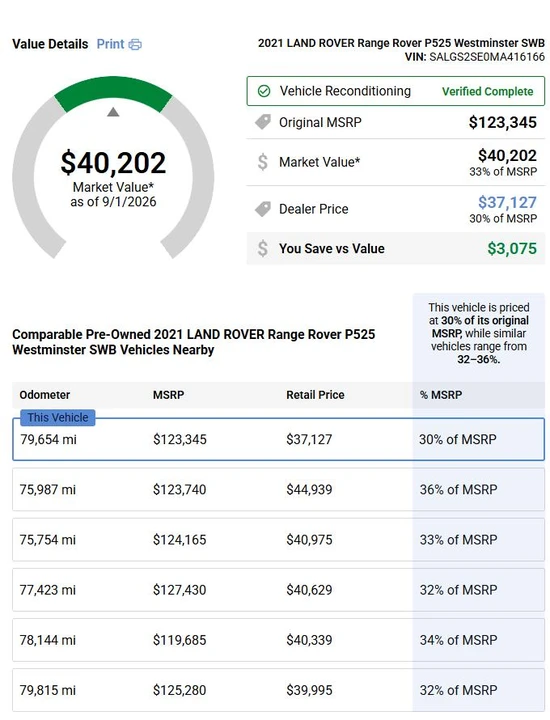Click the You Save amount $3,075
The width and height of the screenshot is (550, 720).
point(512,248)
